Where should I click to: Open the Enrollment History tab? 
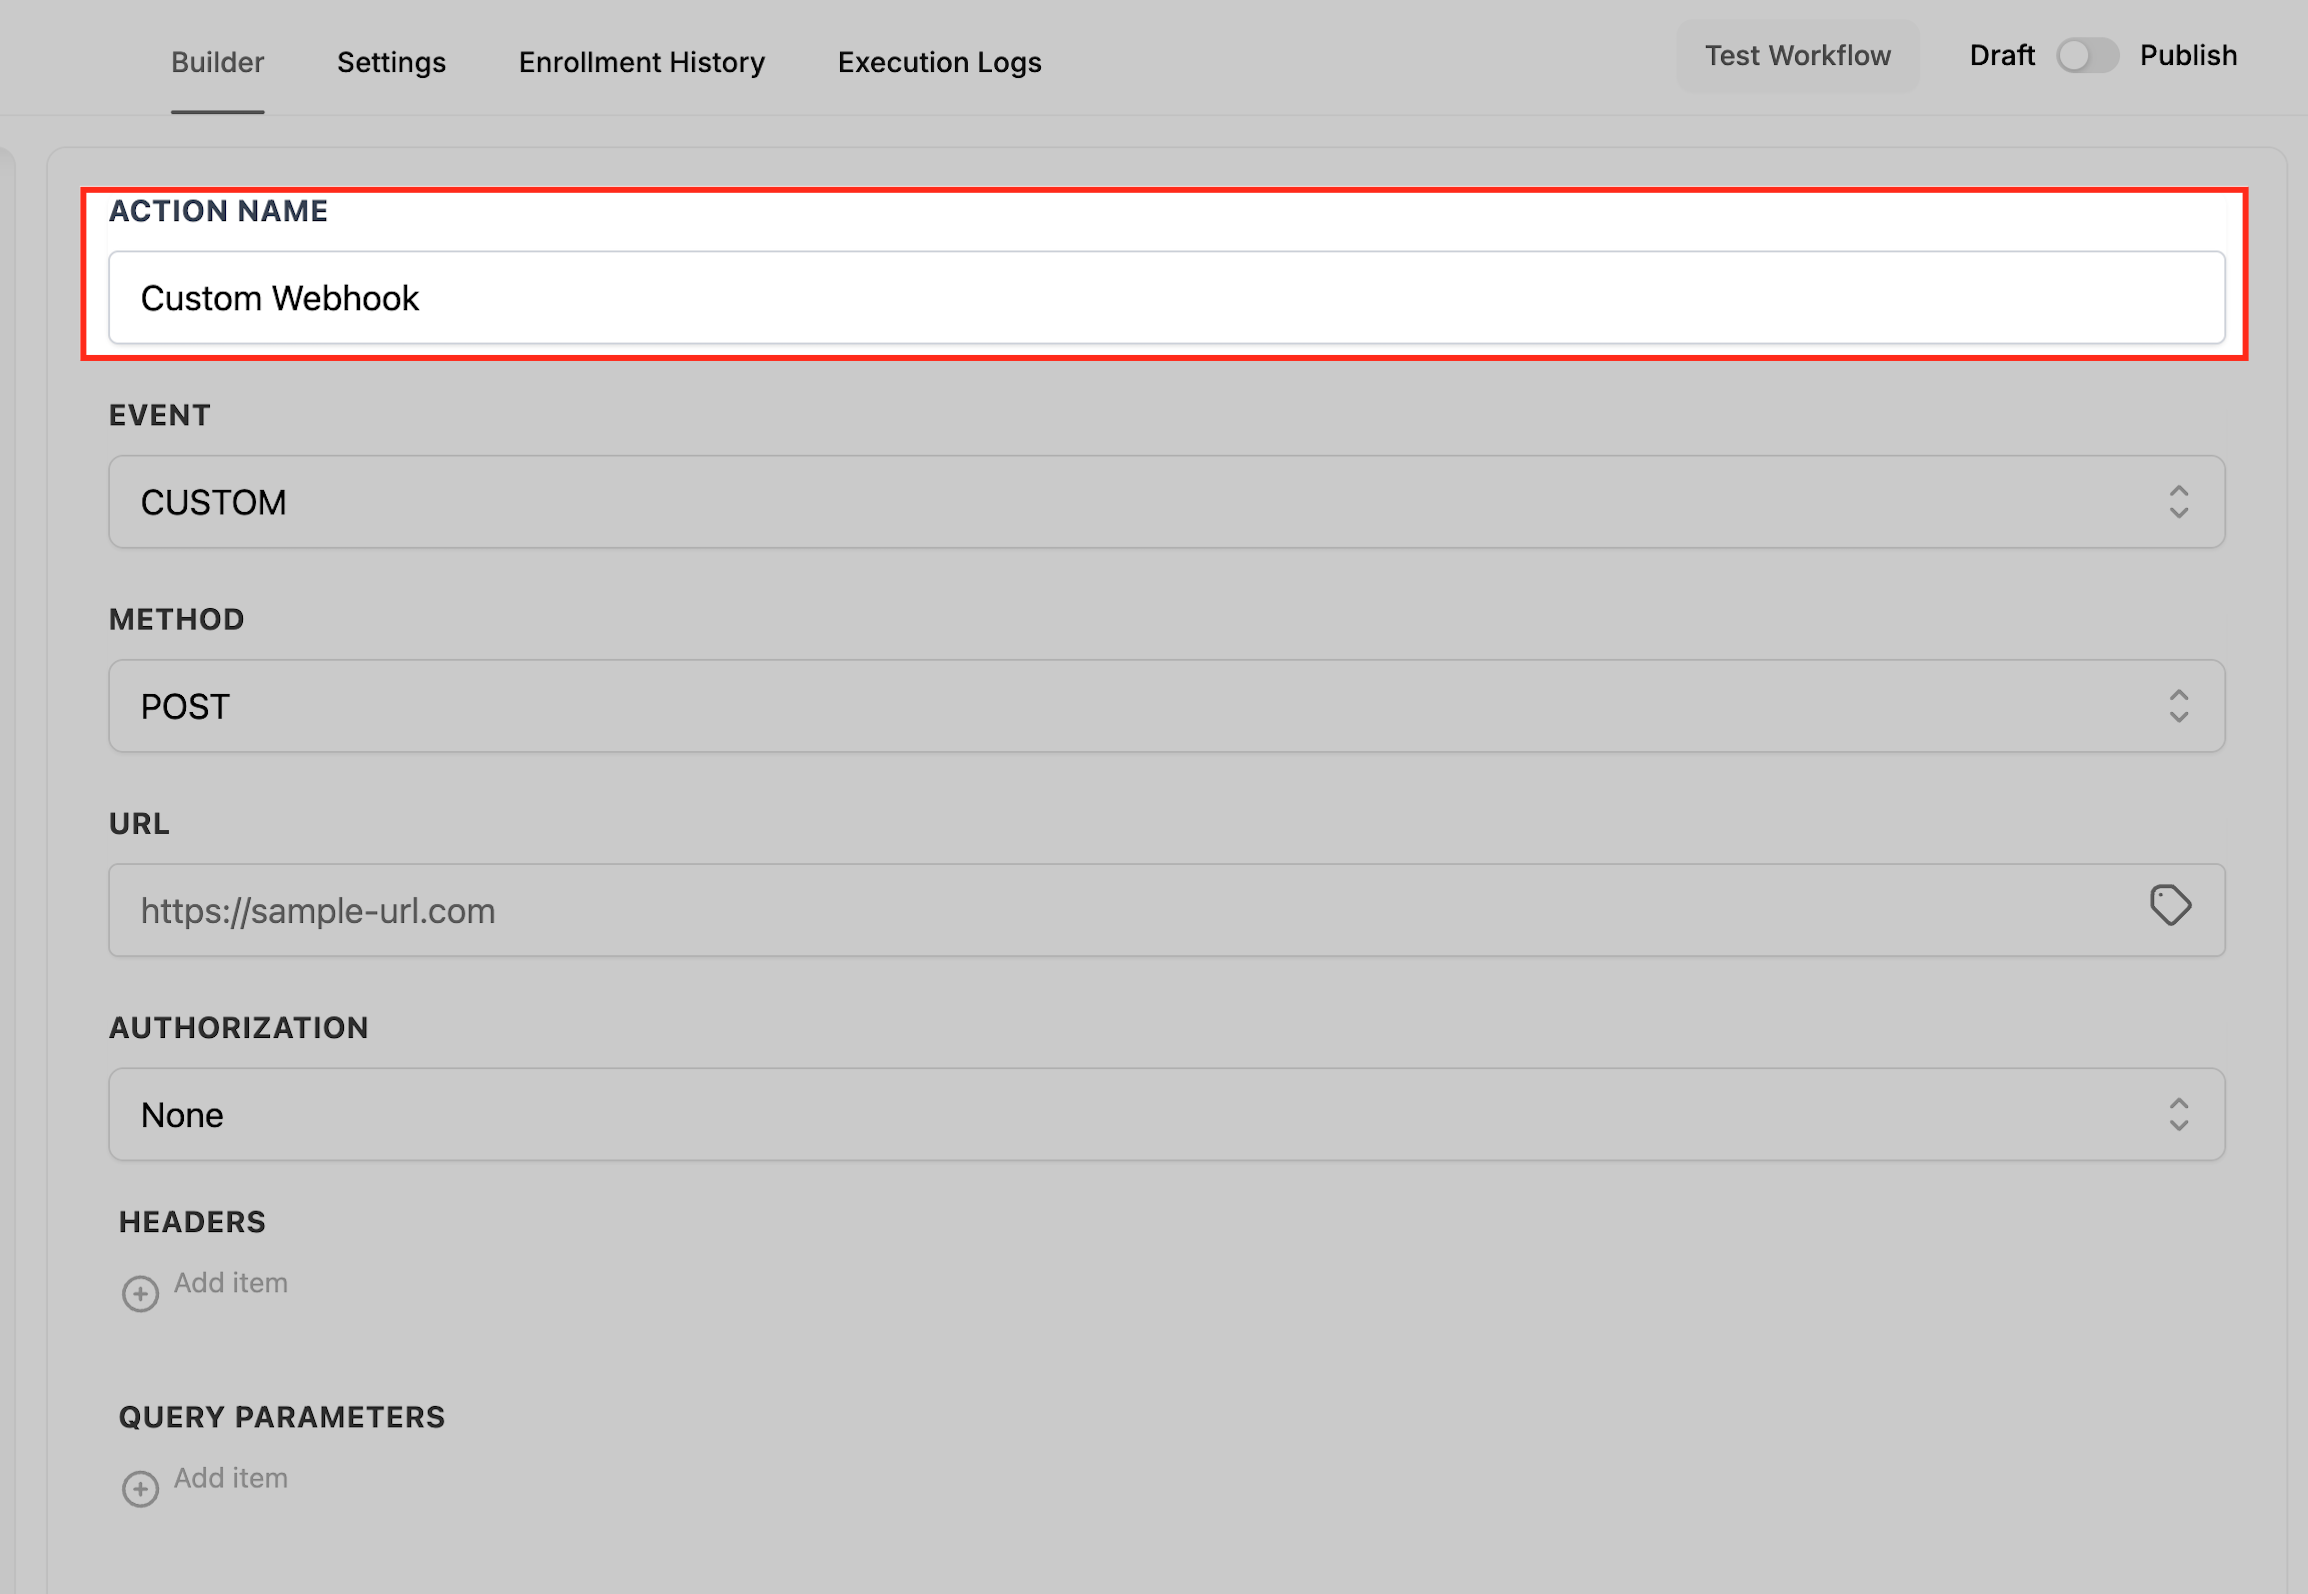[641, 62]
